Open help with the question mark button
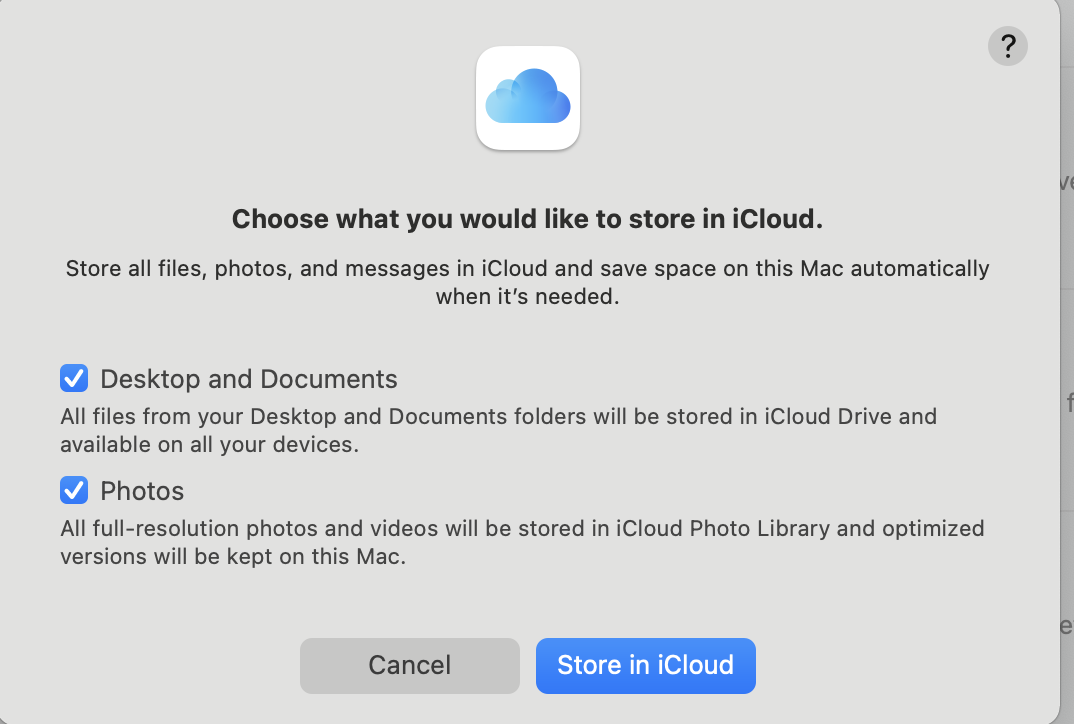This screenshot has width=1074, height=724. tap(1007, 46)
